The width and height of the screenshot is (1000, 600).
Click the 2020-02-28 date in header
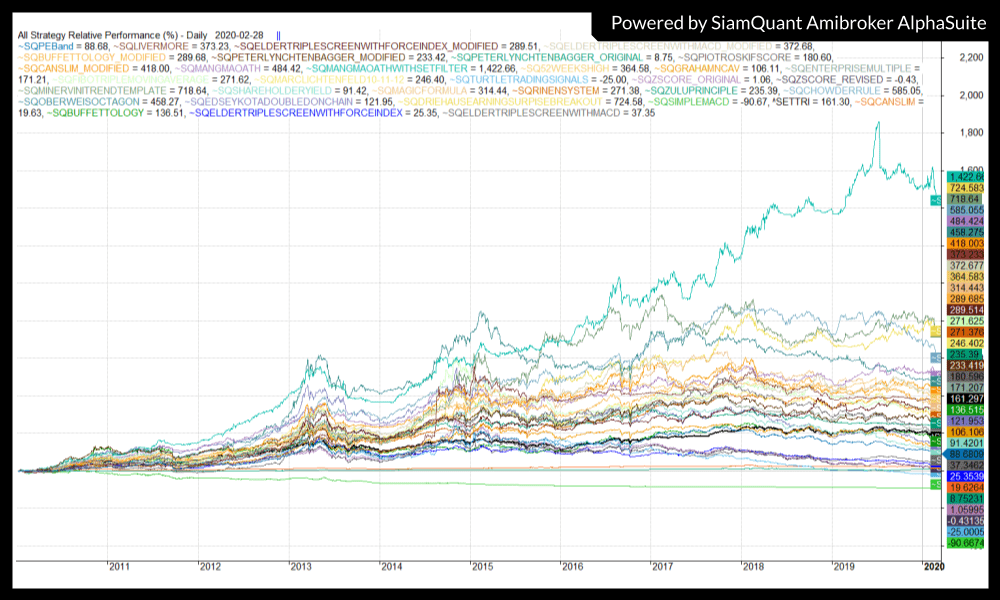(236, 35)
